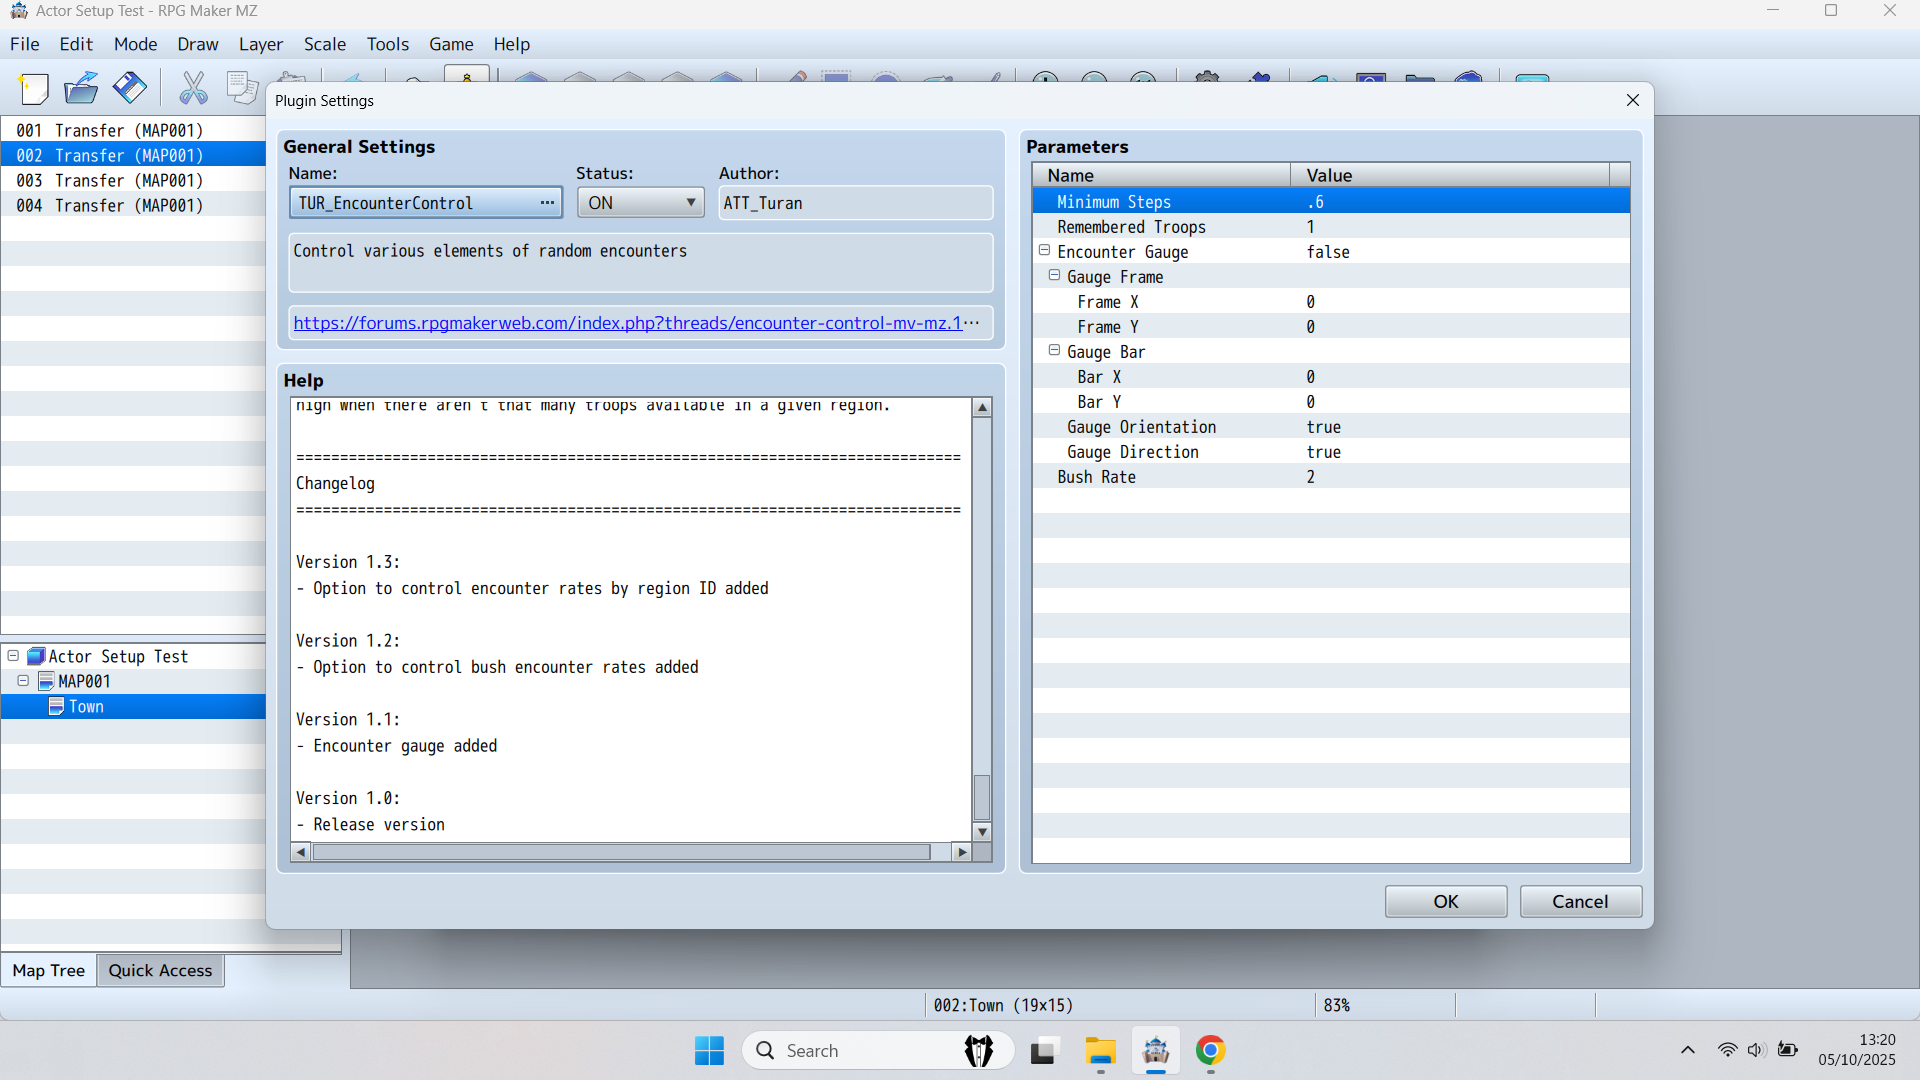Open the Tools menu
The height and width of the screenshot is (1080, 1920).
[388, 44]
